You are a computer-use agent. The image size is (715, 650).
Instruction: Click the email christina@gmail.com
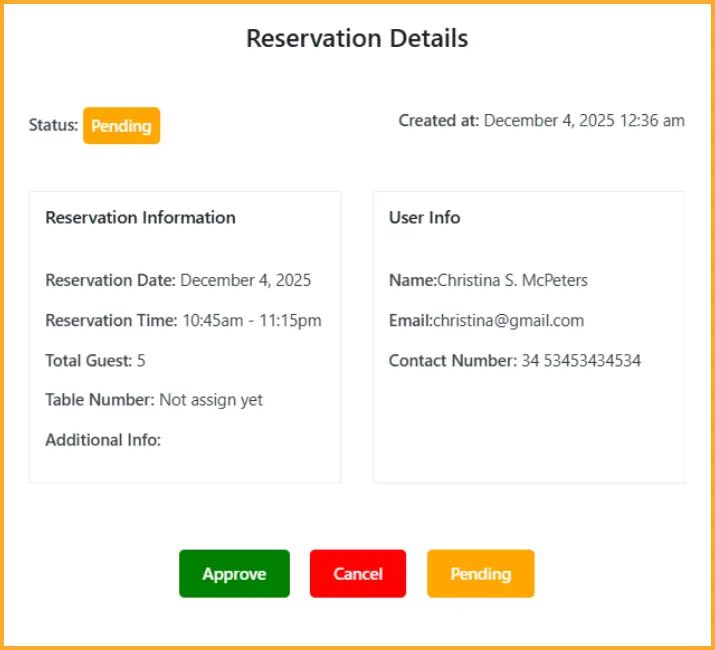click(x=508, y=321)
